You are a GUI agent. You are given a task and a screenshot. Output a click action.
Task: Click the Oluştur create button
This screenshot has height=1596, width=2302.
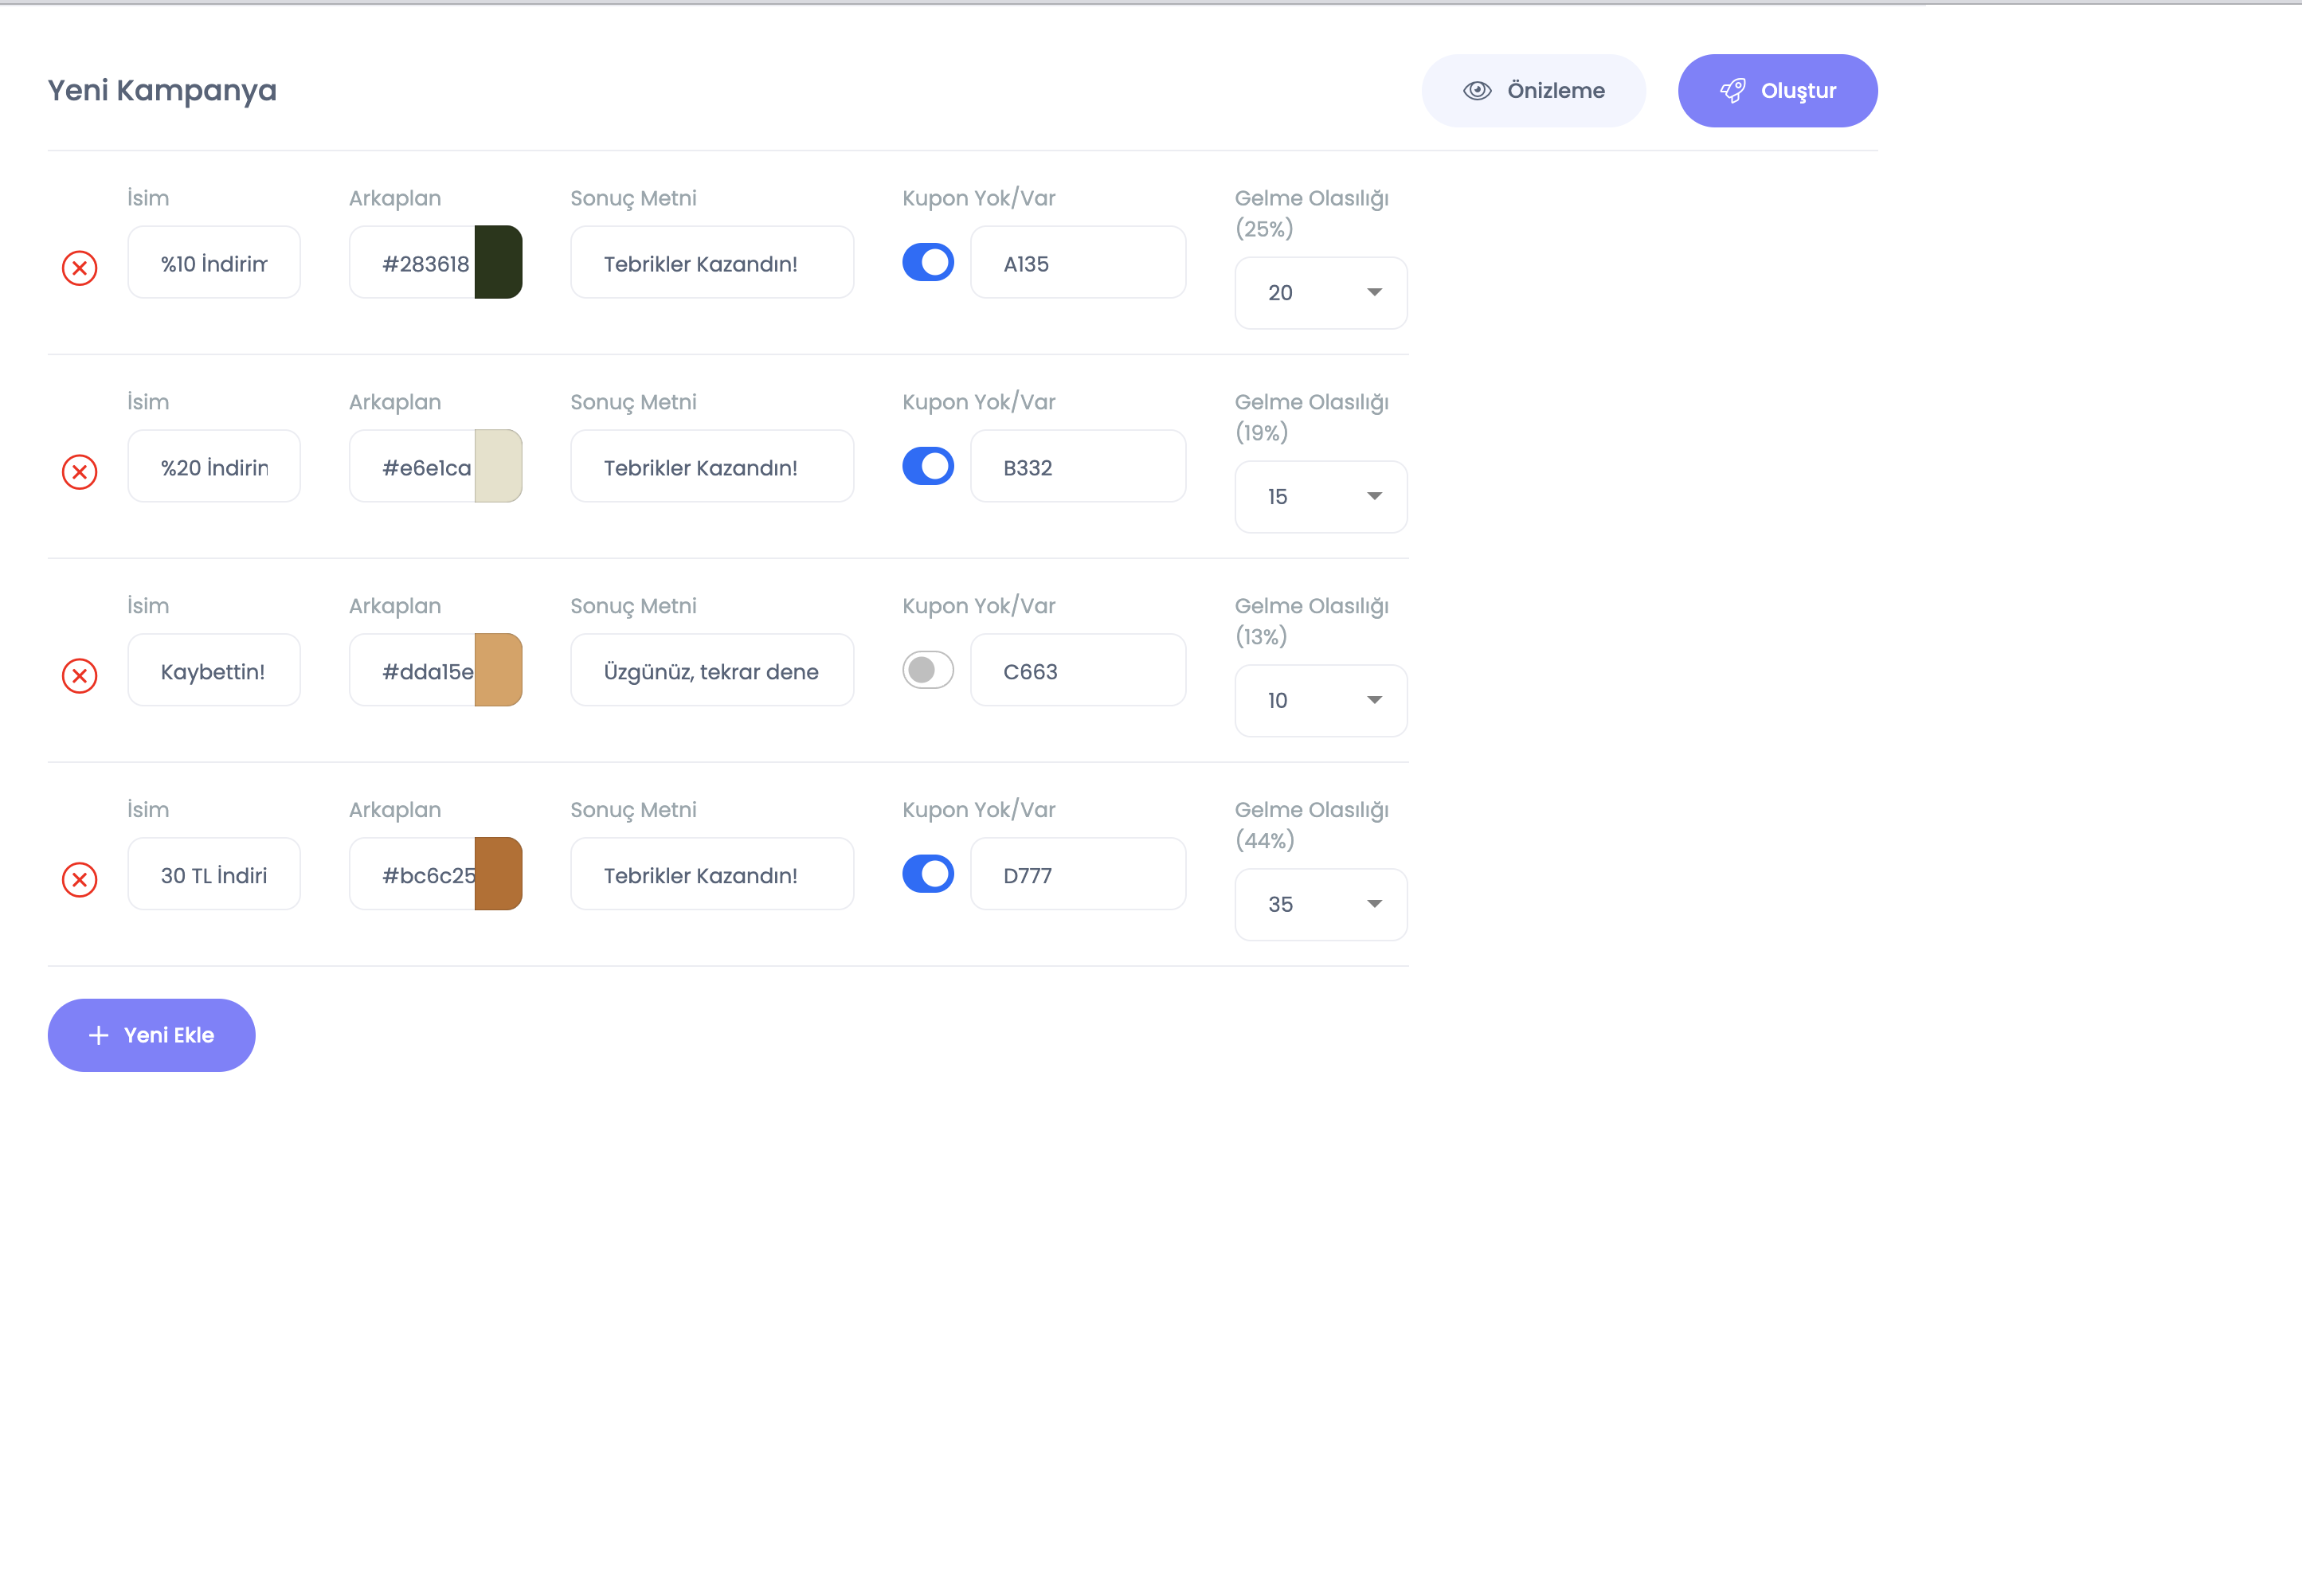[x=1777, y=91]
